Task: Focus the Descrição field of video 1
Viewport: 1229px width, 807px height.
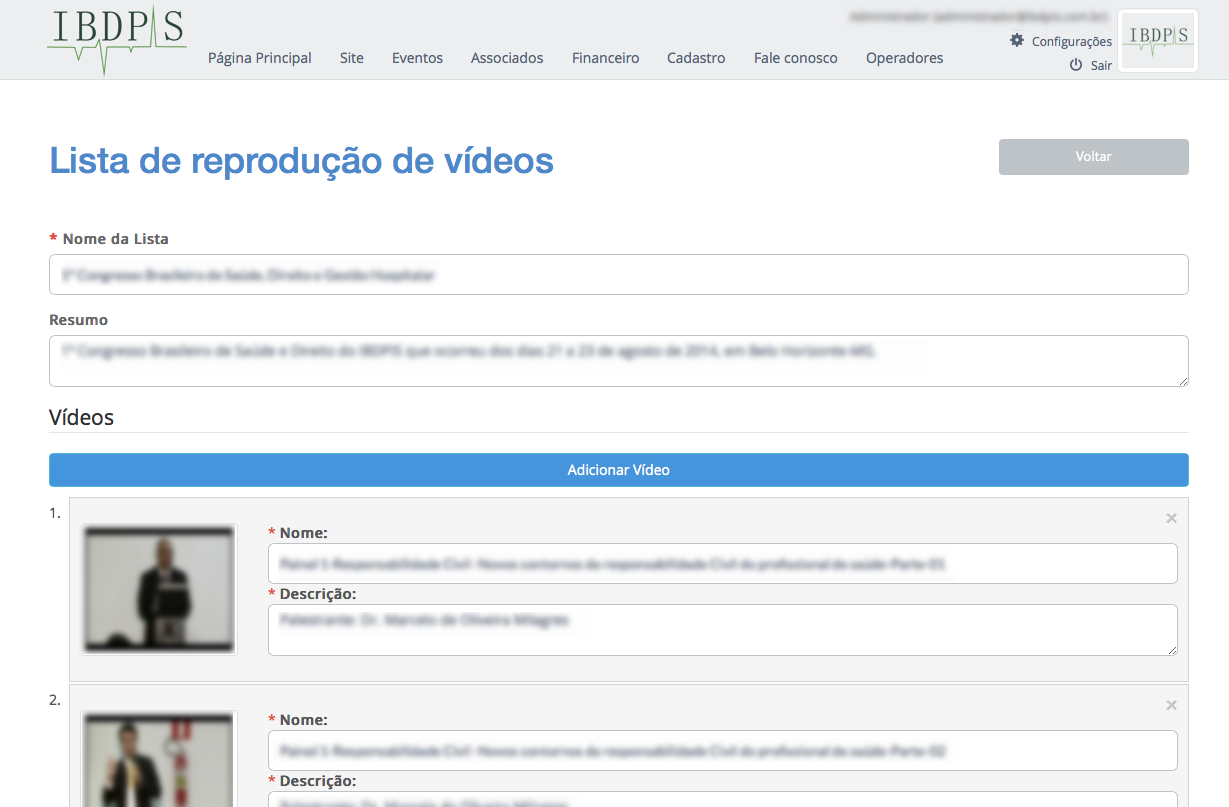Action: pos(723,630)
